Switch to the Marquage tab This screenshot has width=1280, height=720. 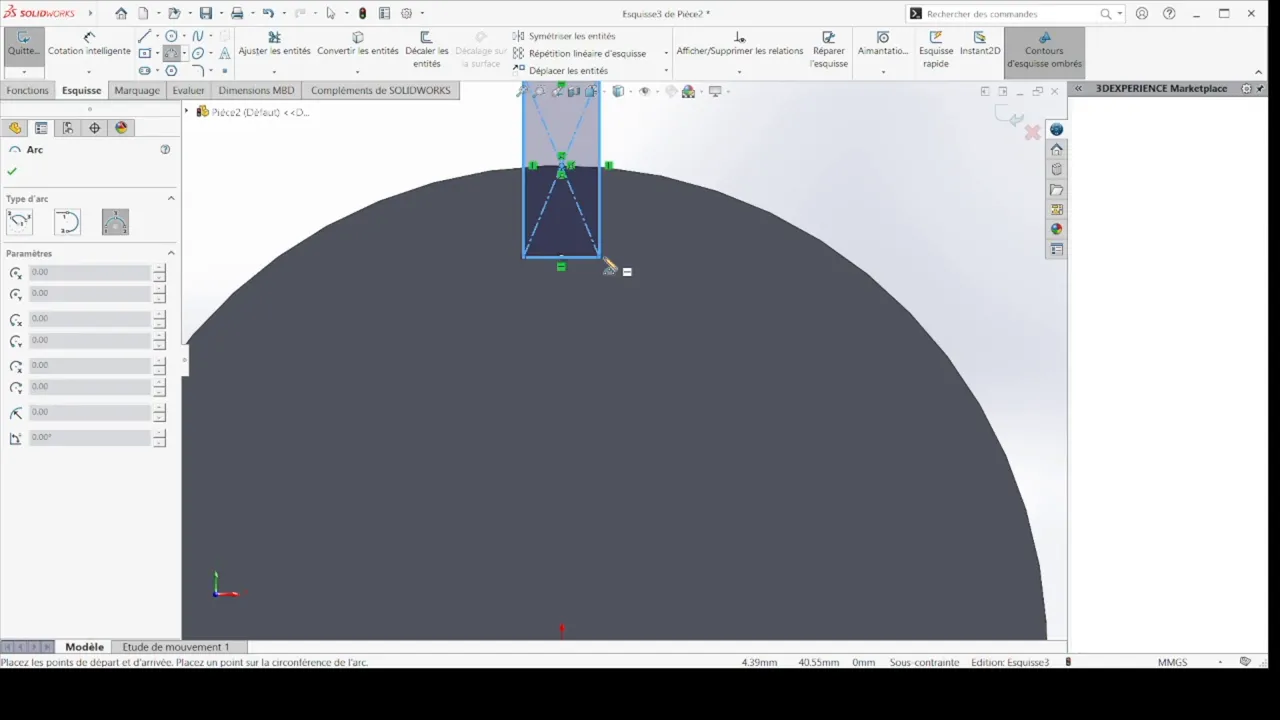tap(137, 90)
